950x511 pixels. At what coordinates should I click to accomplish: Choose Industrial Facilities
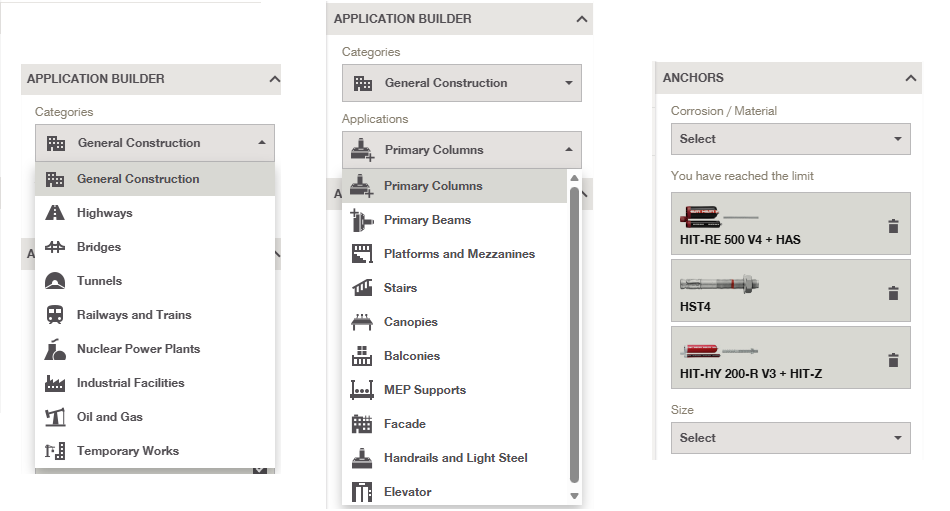pos(154,382)
